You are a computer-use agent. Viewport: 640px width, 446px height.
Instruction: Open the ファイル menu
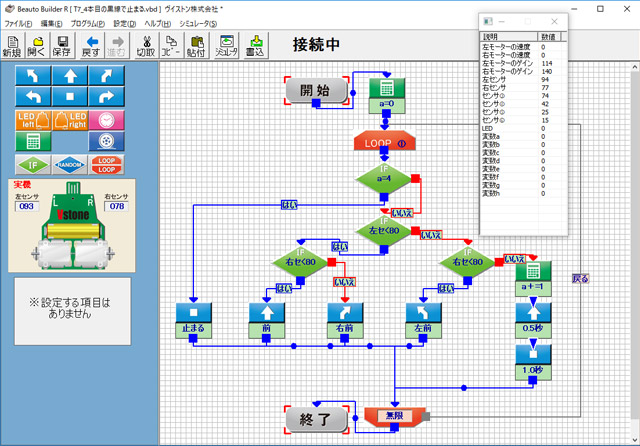[x=18, y=22]
